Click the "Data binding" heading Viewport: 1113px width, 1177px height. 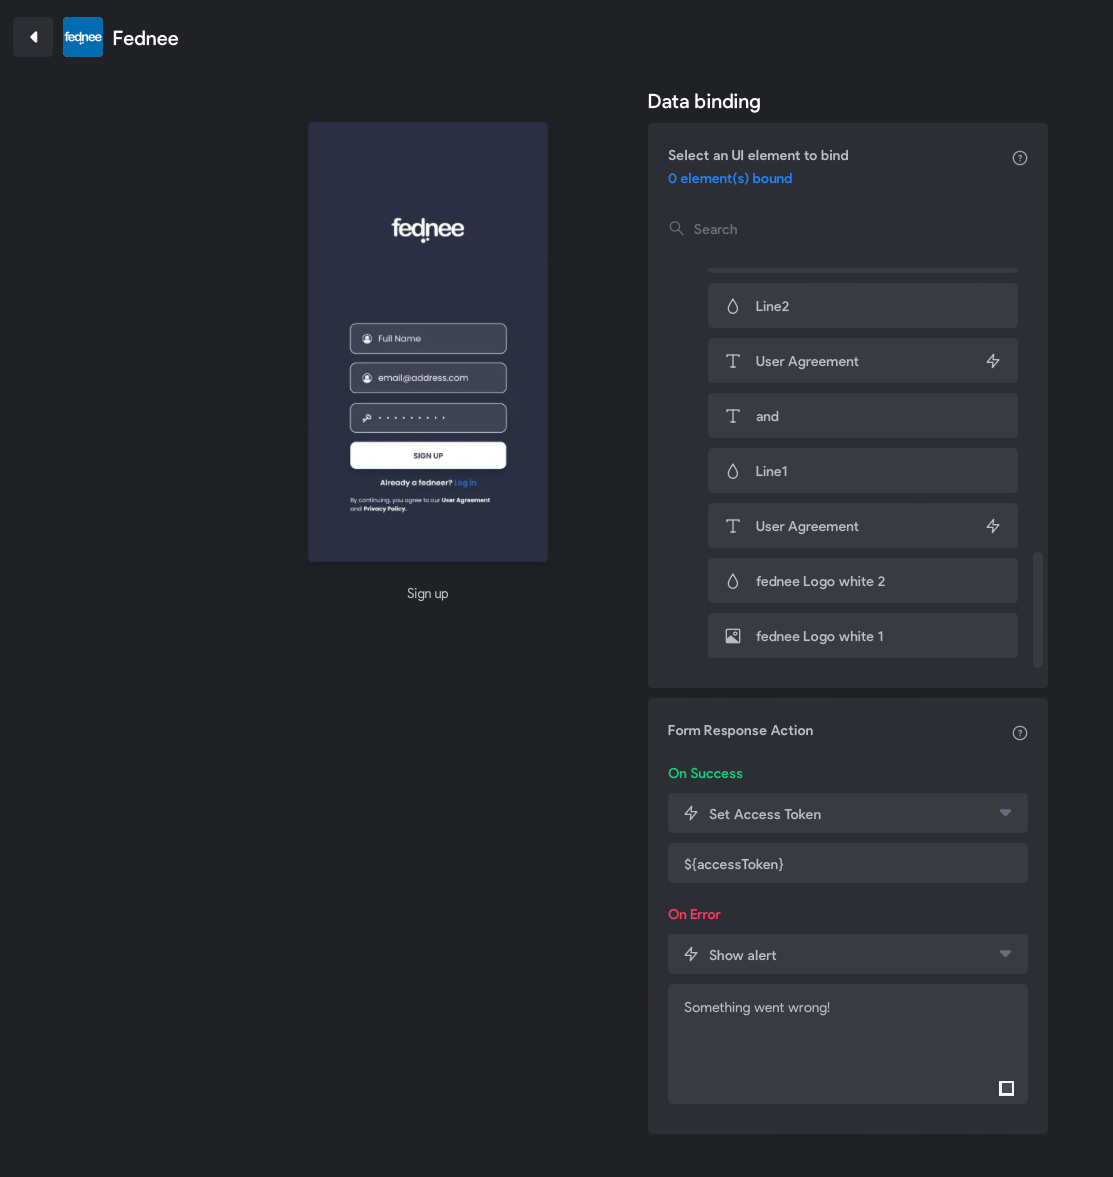click(x=704, y=101)
